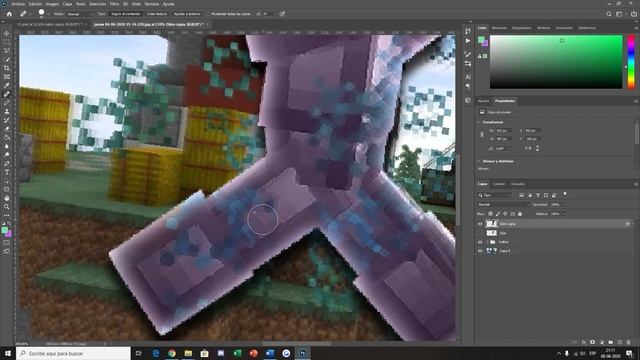Open the Relleno dropdown arrow
Image resolution: width=640 pixels, height=360 pixels.
[x=564, y=214]
